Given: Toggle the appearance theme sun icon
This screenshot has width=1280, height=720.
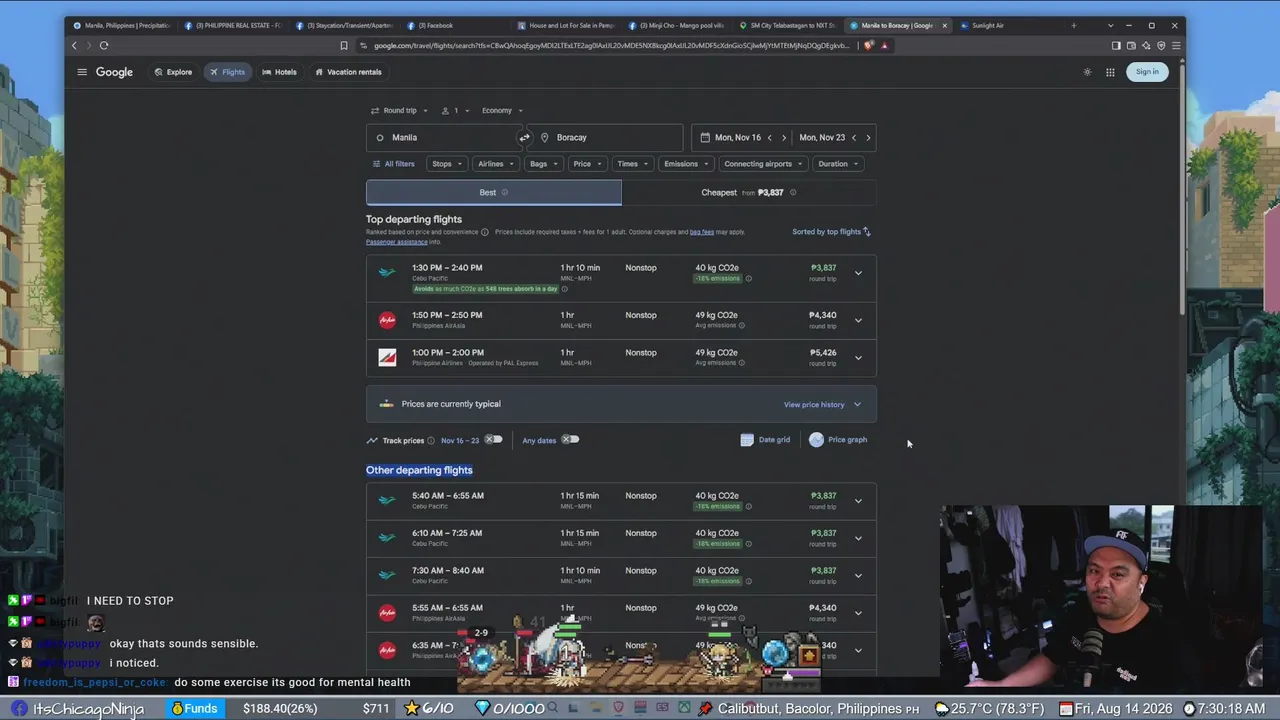Looking at the screenshot, I should tap(1087, 72).
